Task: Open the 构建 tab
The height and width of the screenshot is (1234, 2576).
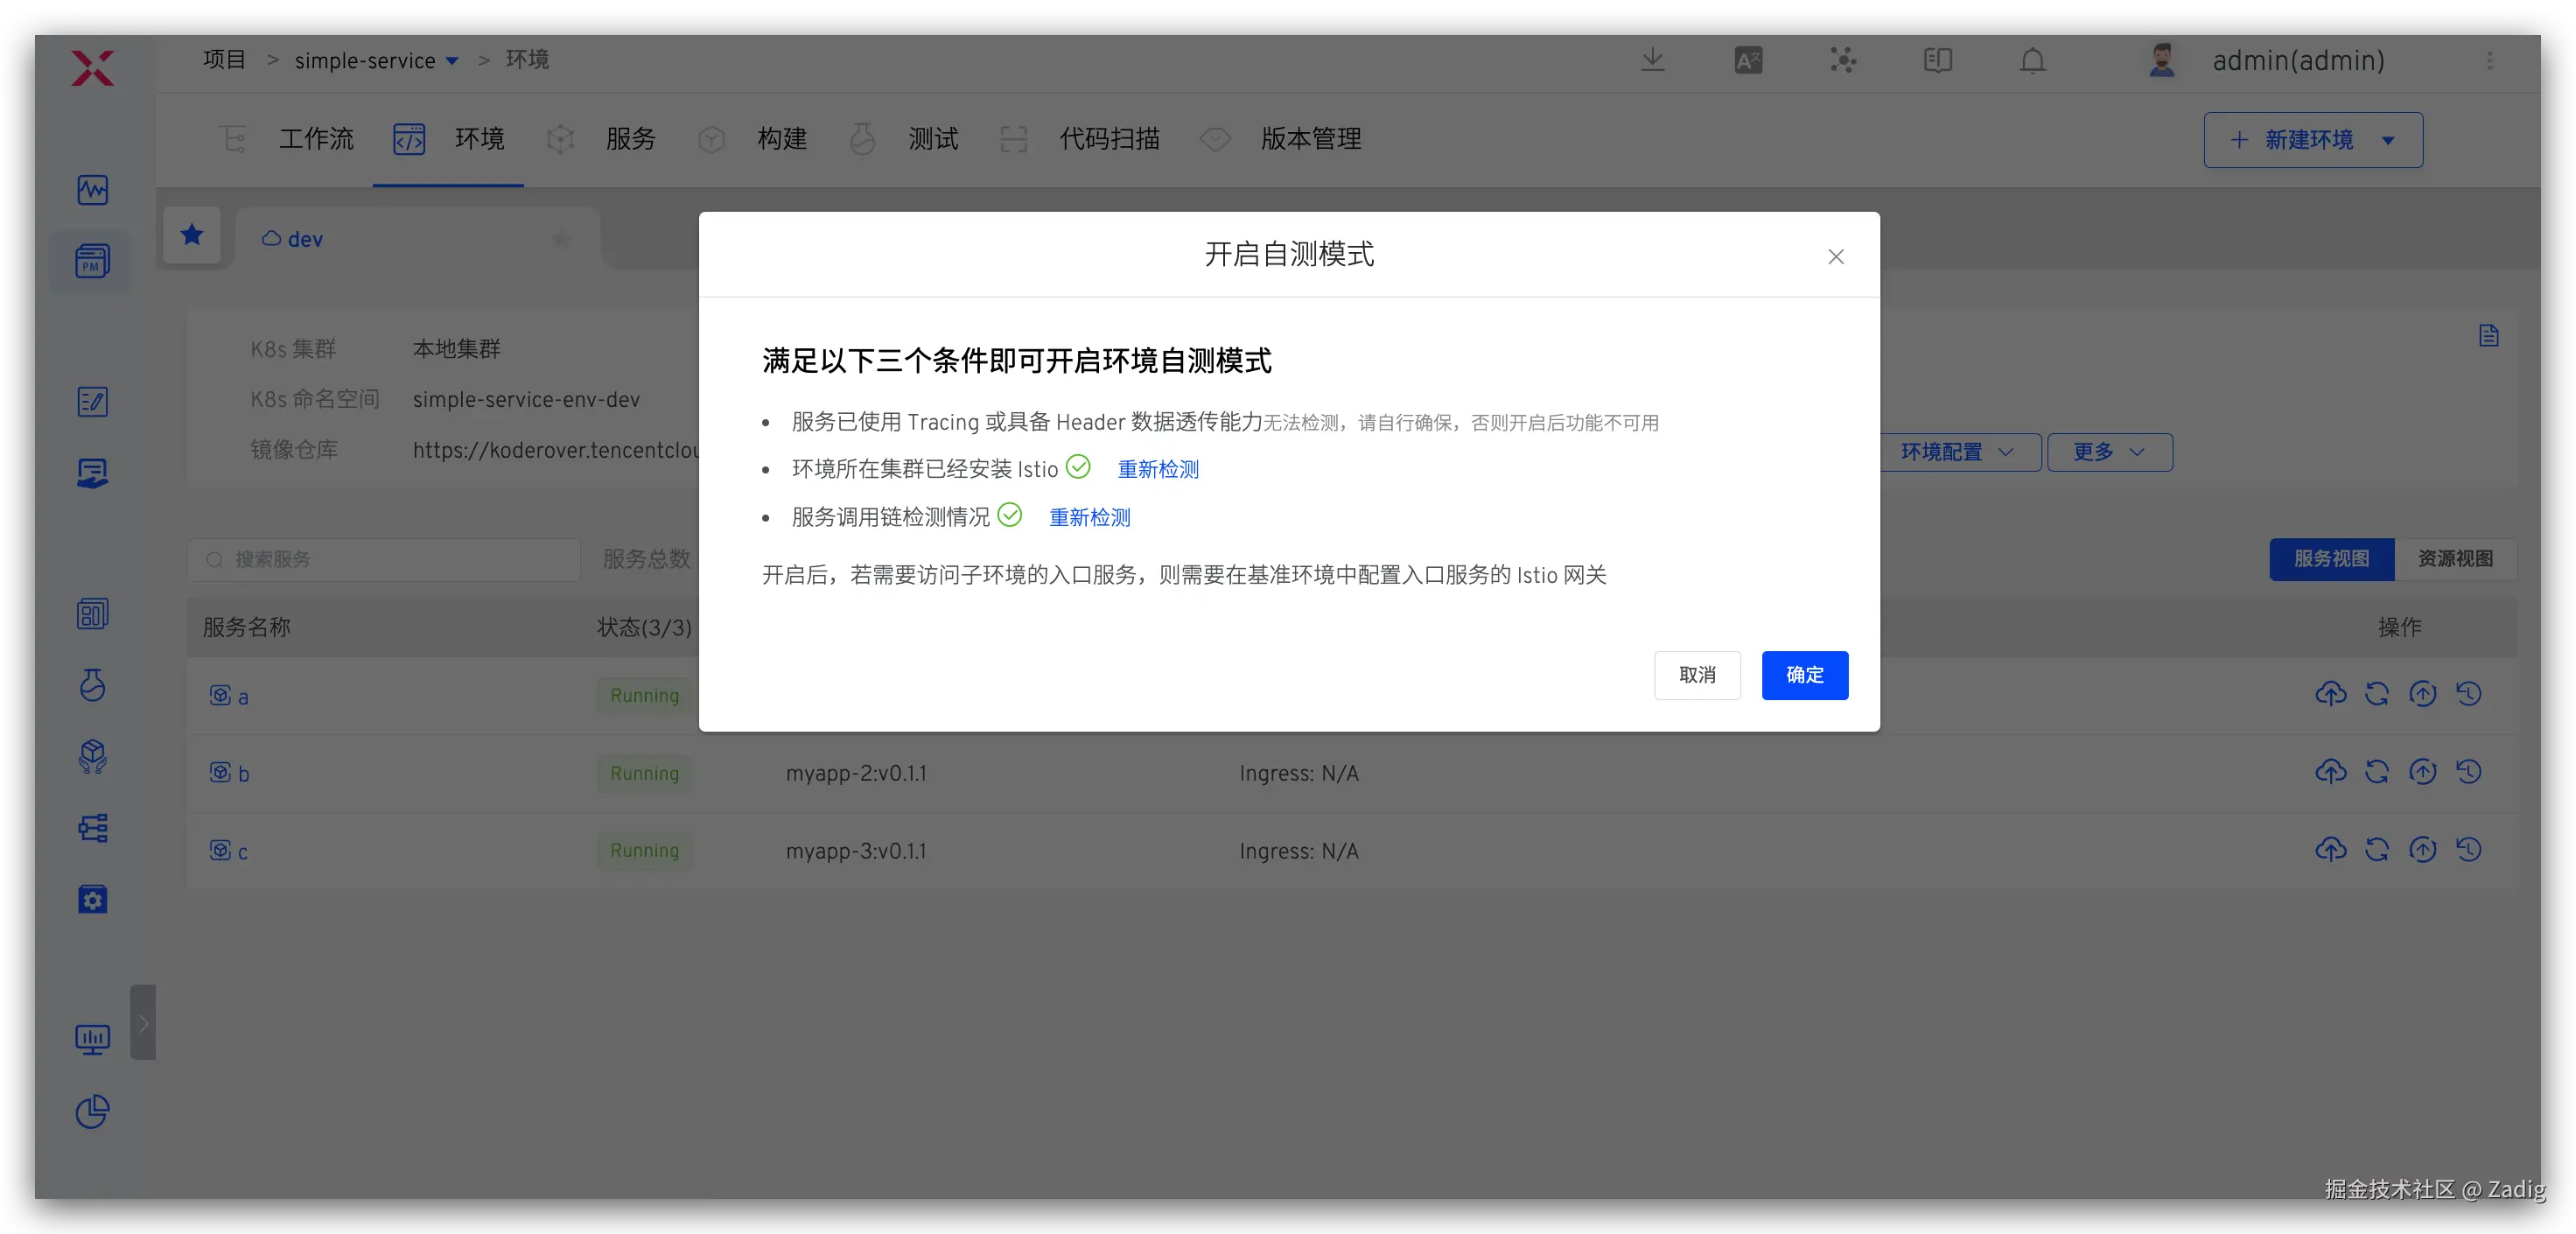Action: [753, 139]
